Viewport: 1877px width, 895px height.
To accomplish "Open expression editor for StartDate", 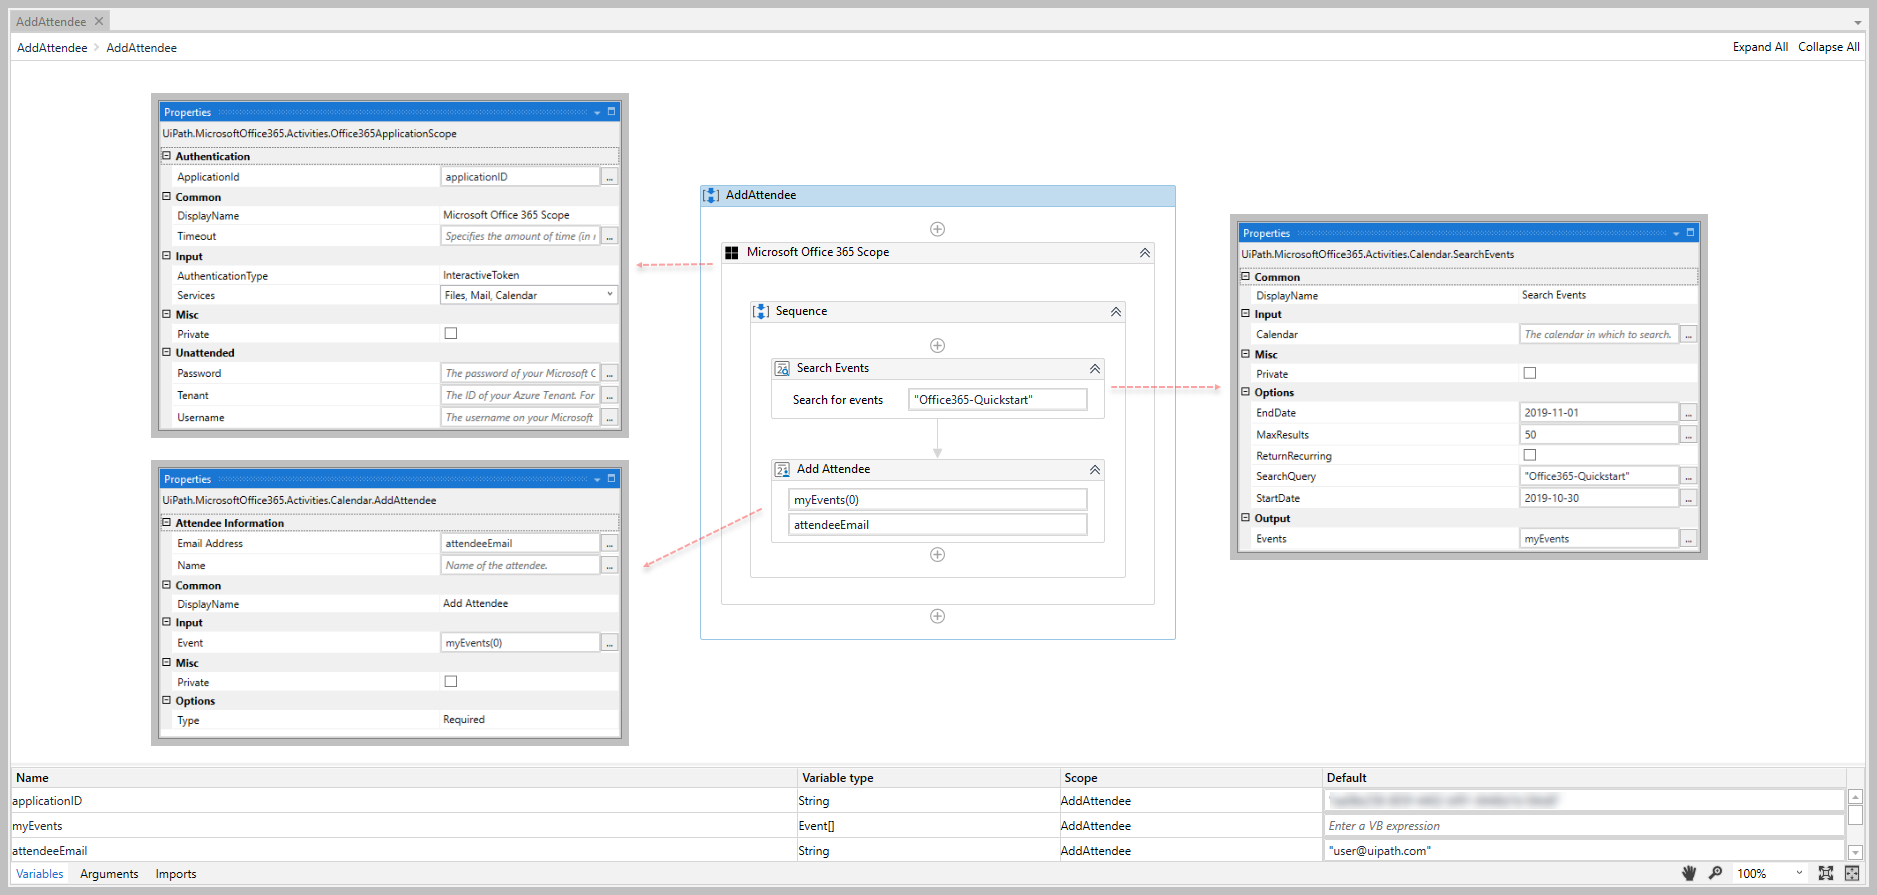I will pos(1688,498).
